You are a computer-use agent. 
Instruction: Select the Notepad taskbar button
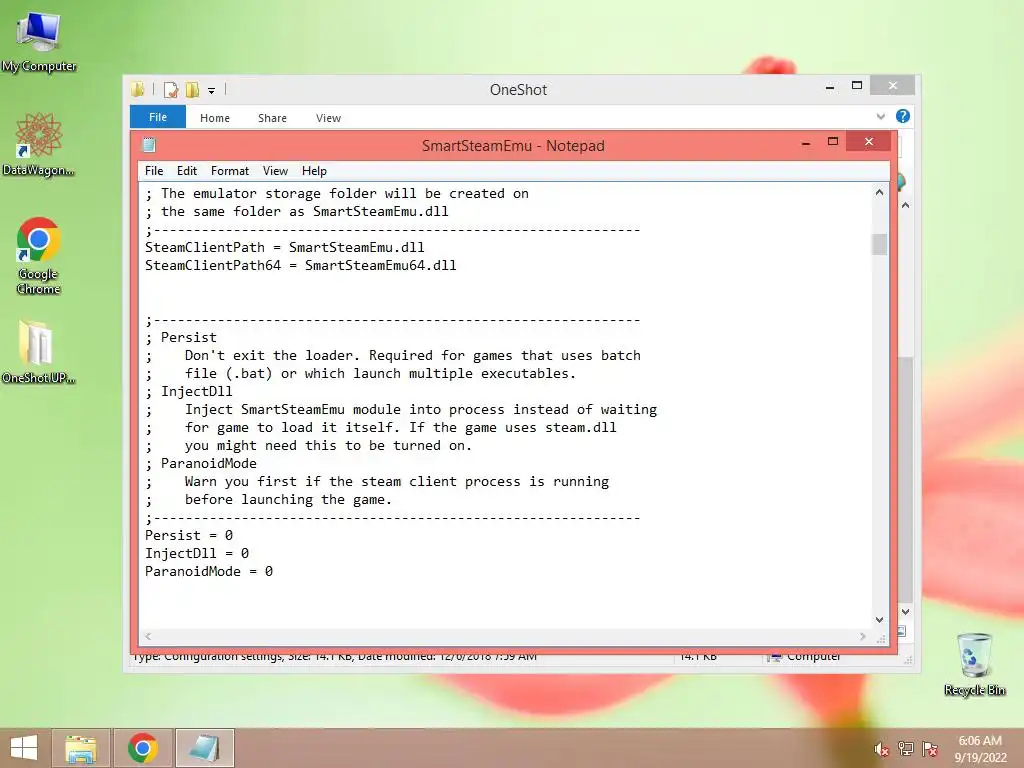pyautogui.click(x=204, y=748)
